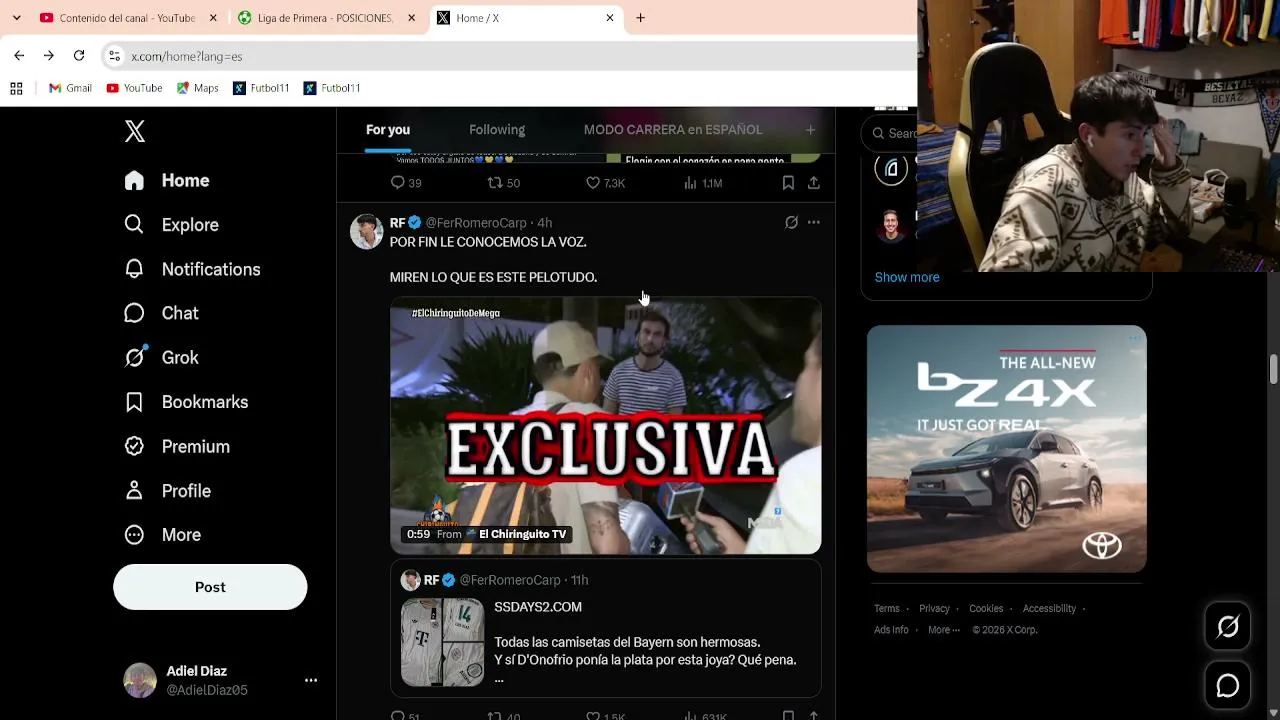The height and width of the screenshot is (720, 1280).
Task: Open more options on FerRomeroCarp's post
Action: tap(814, 222)
